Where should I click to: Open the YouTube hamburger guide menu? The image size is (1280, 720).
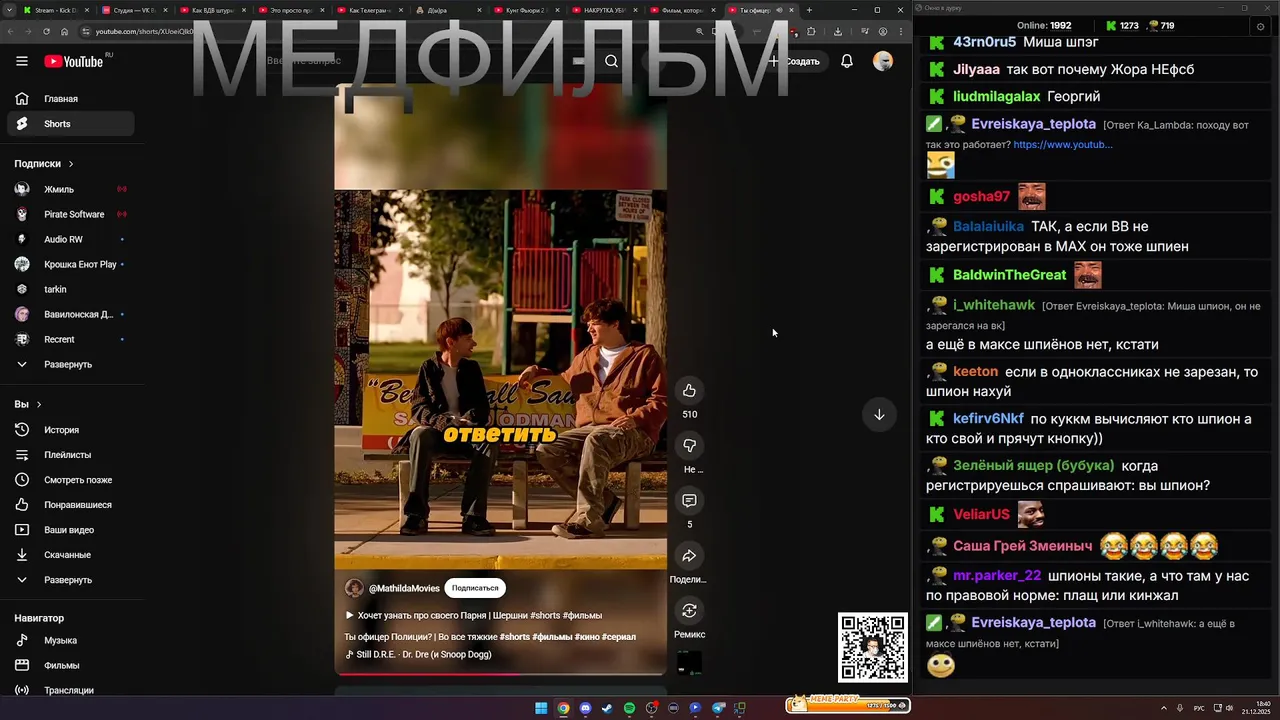(22, 61)
